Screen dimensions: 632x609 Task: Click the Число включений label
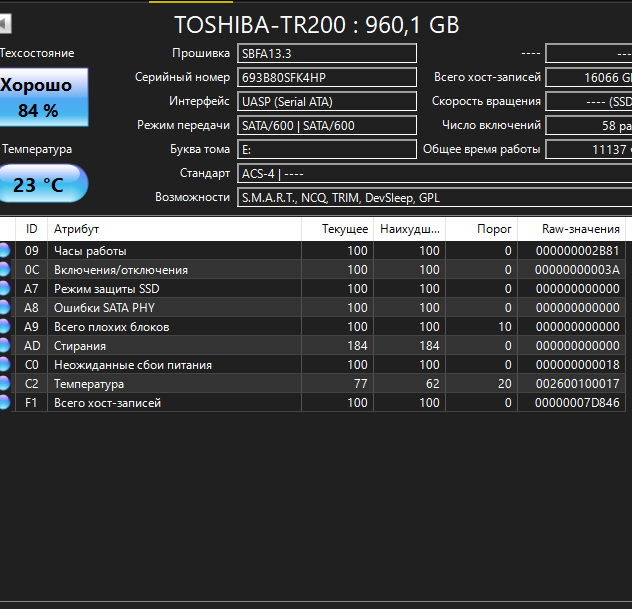coord(491,125)
